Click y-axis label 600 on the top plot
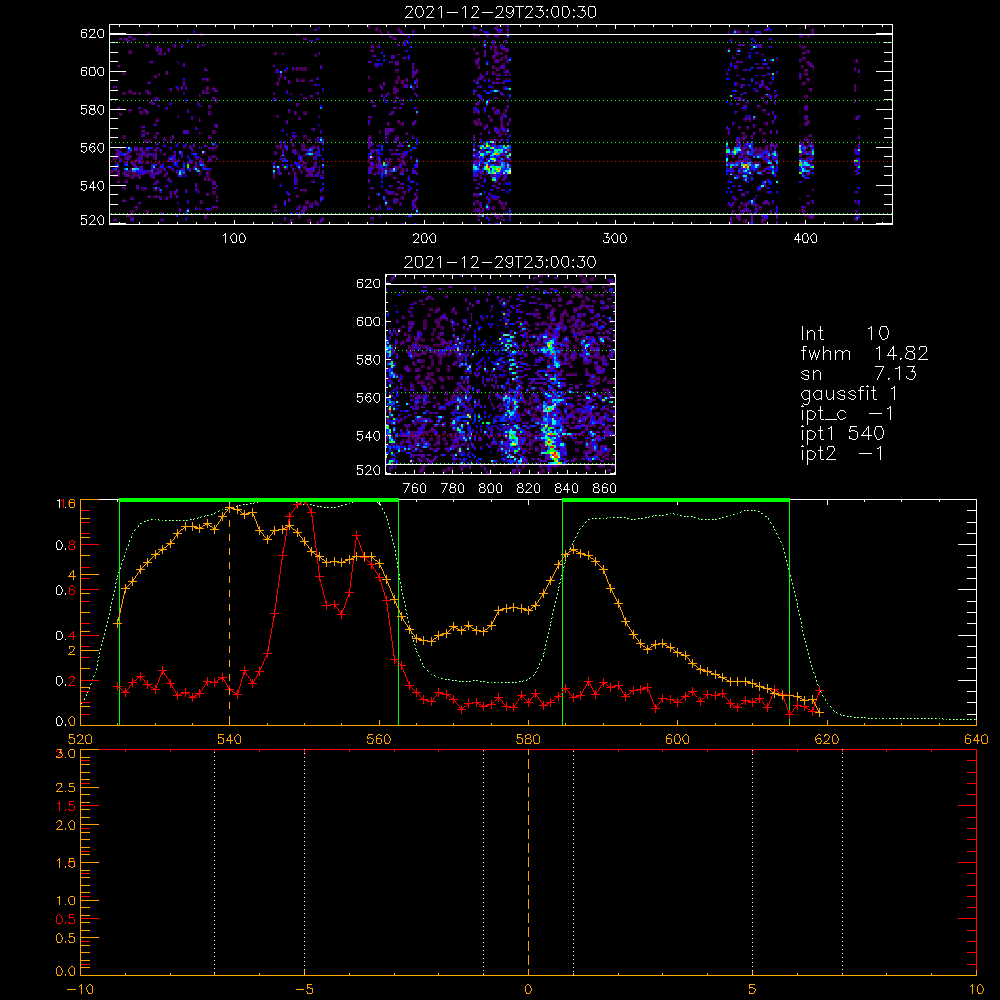The height and width of the screenshot is (1000, 1000). pos(92,71)
